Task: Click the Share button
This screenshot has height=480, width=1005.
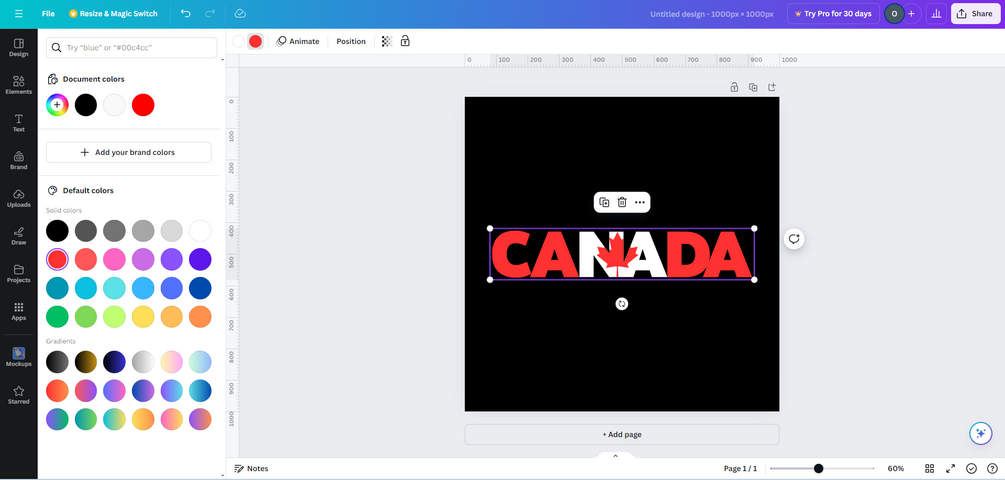Action: (976, 13)
